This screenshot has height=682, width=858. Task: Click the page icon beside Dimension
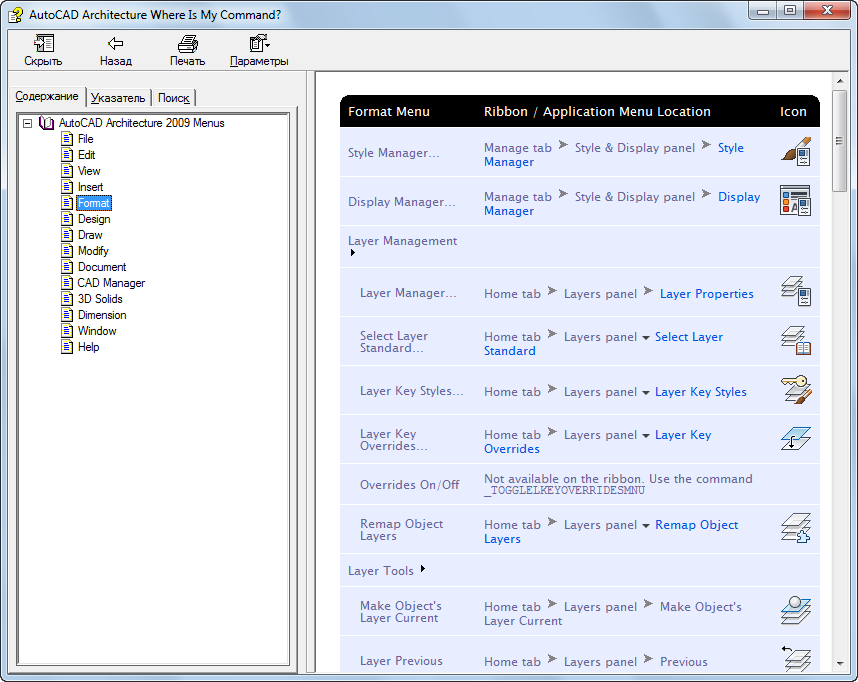tap(67, 315)
